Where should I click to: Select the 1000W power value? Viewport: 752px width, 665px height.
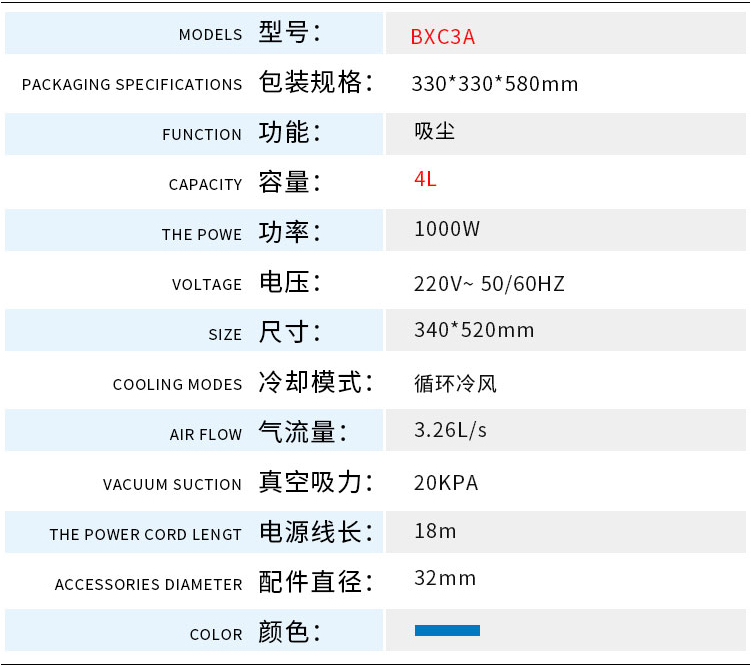click(447, 229)
